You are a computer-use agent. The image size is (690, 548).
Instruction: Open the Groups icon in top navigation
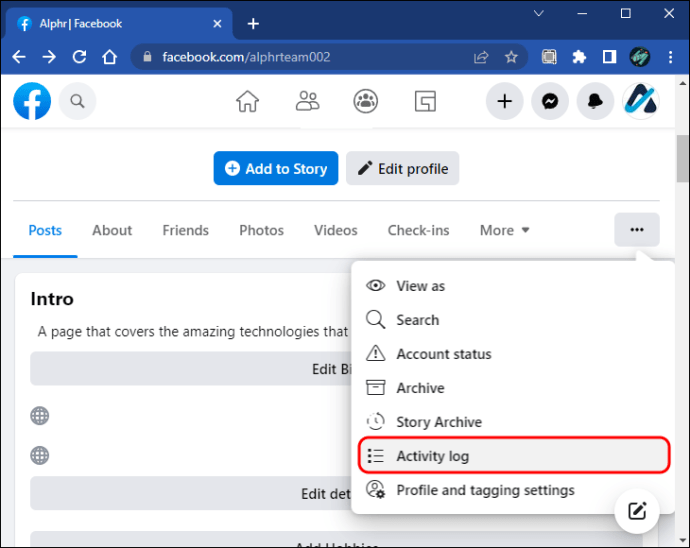(366, 101)
